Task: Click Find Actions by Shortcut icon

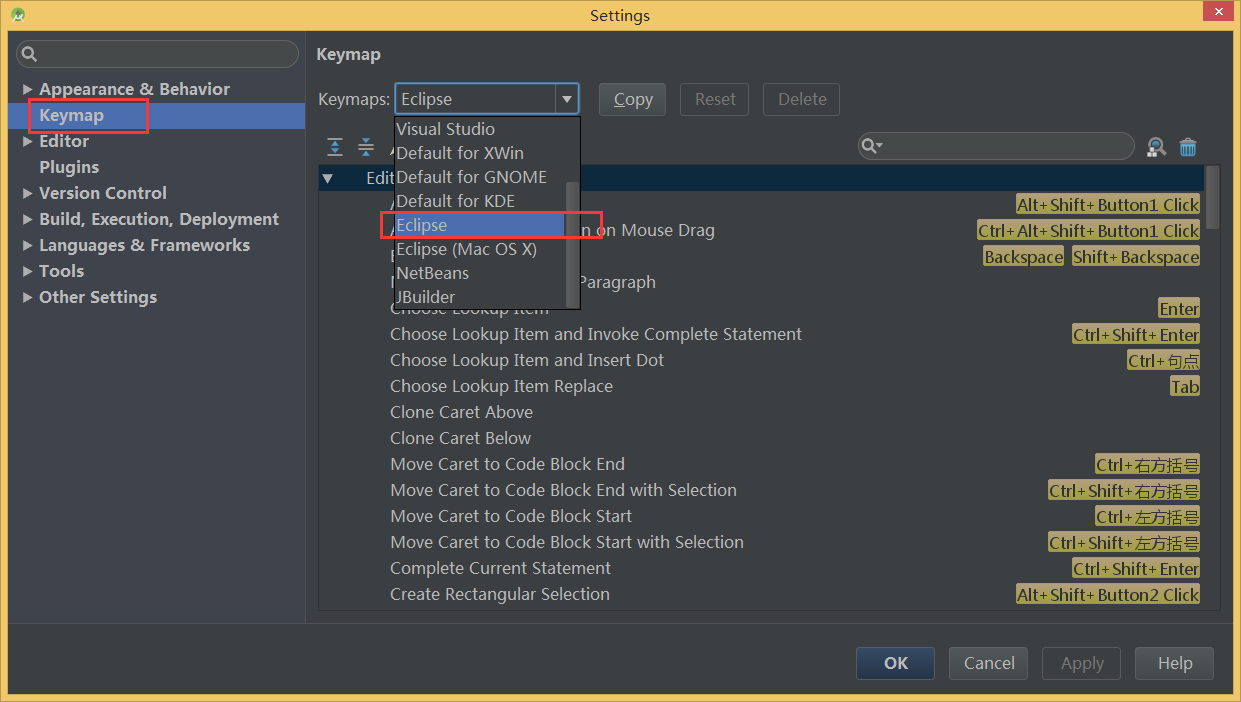Action: 1156,147
